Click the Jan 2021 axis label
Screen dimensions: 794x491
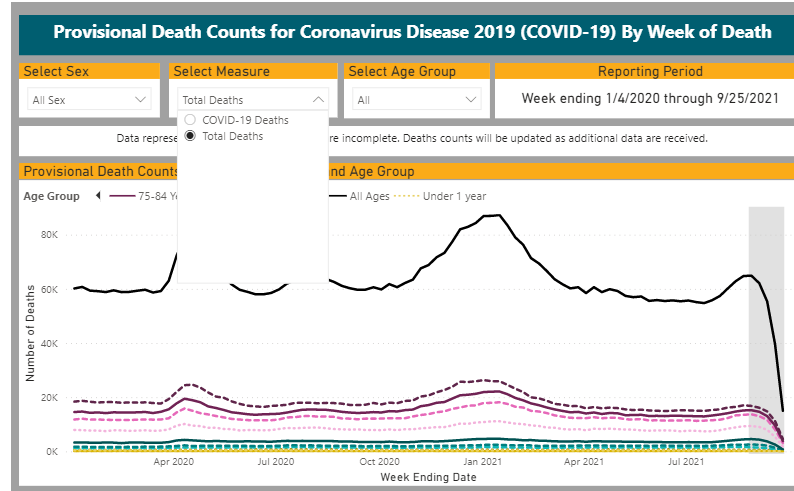(x=483, y=463)
